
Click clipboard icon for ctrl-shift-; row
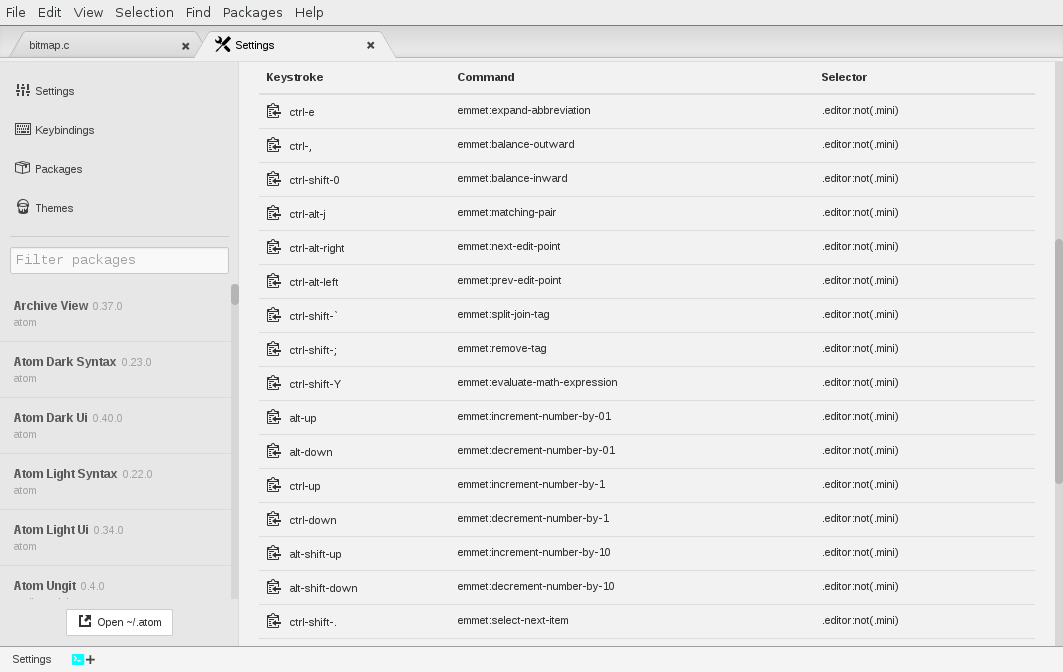click(273, 349)
